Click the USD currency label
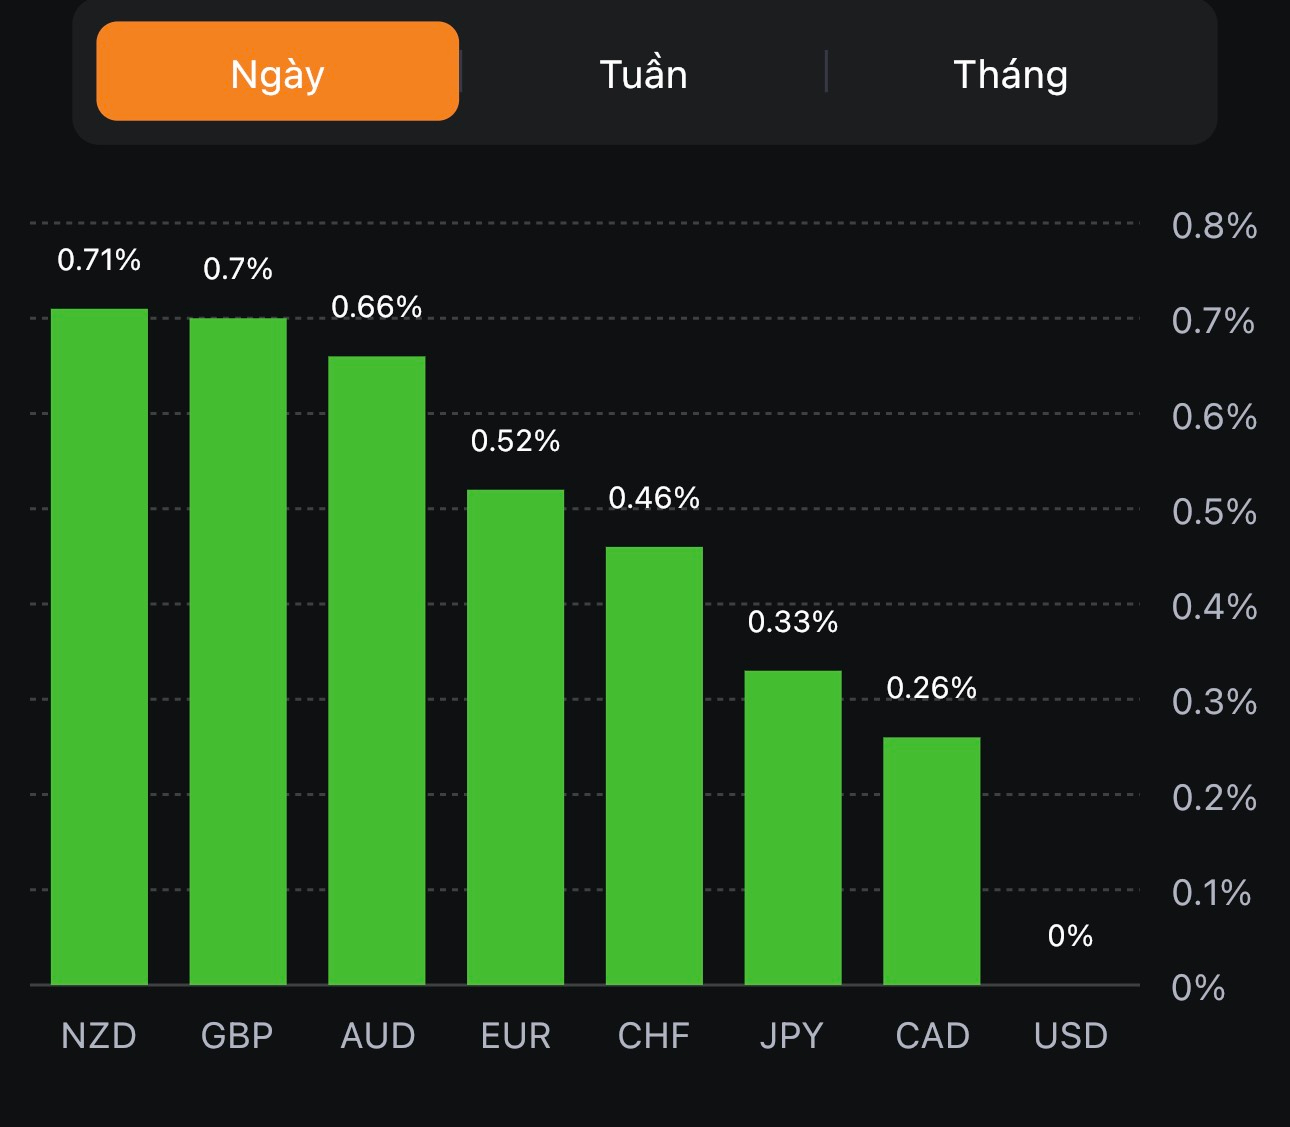Image resolution: width=1290 pixels, height=1127 pixels. 1071,1035
